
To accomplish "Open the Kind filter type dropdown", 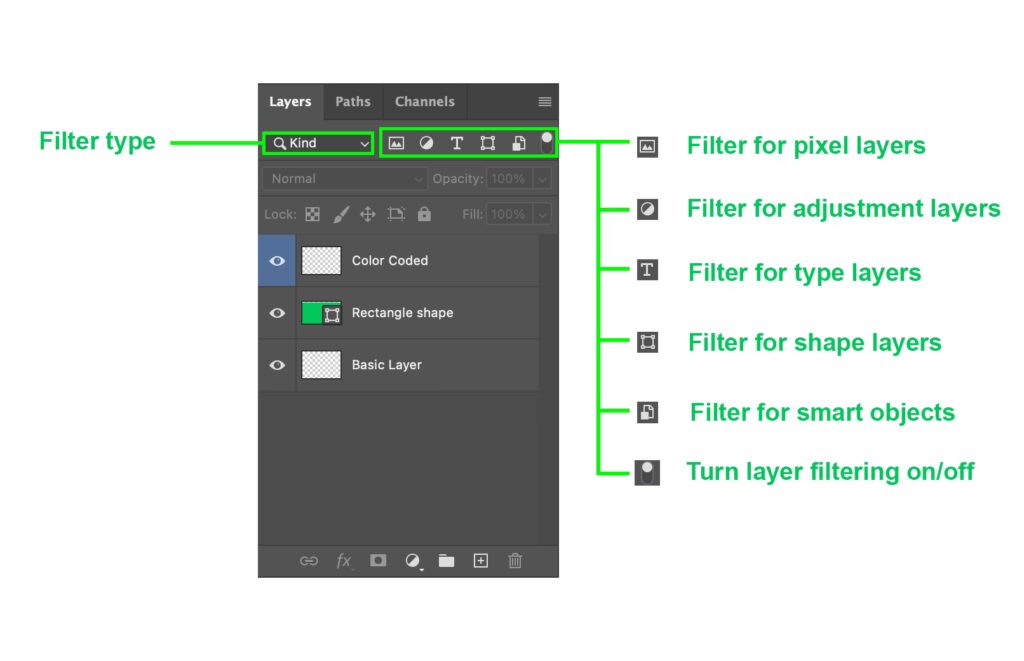I will (x=319, y=143).
